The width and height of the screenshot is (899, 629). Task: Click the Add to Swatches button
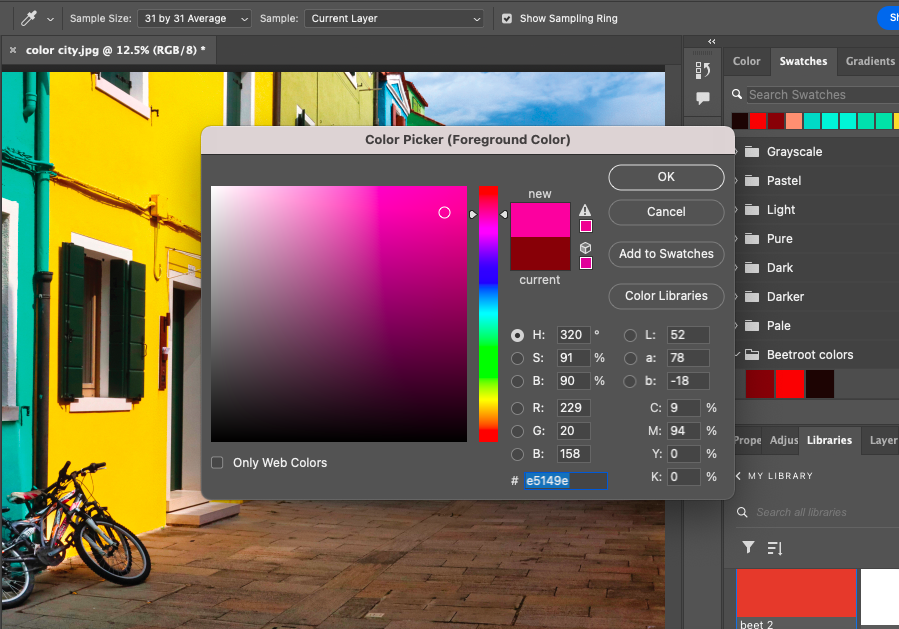[x=666, y=254]
